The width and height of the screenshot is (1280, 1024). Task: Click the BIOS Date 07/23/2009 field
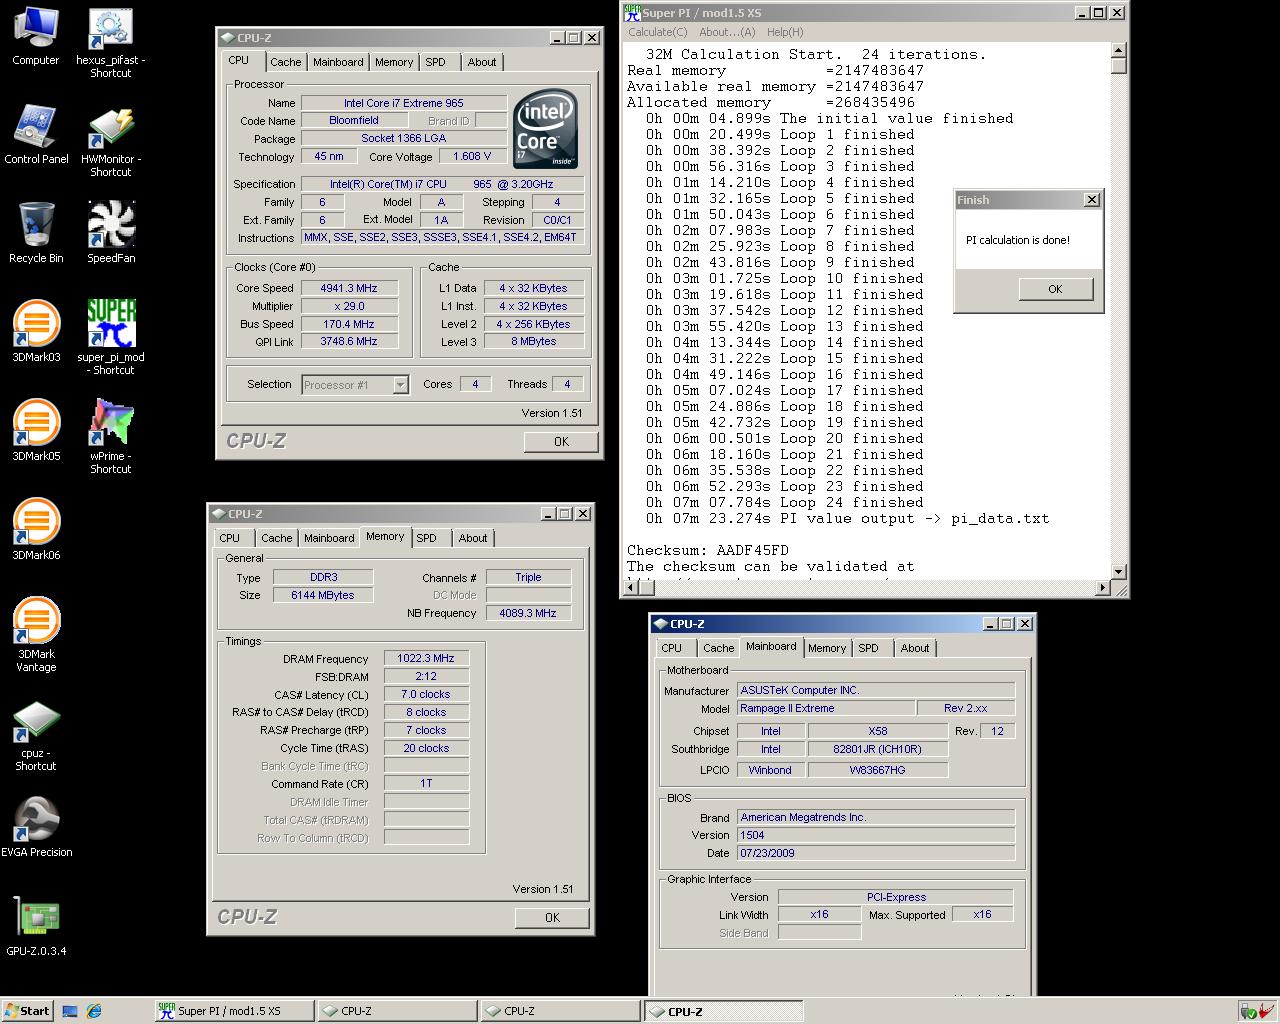point(876,853)
